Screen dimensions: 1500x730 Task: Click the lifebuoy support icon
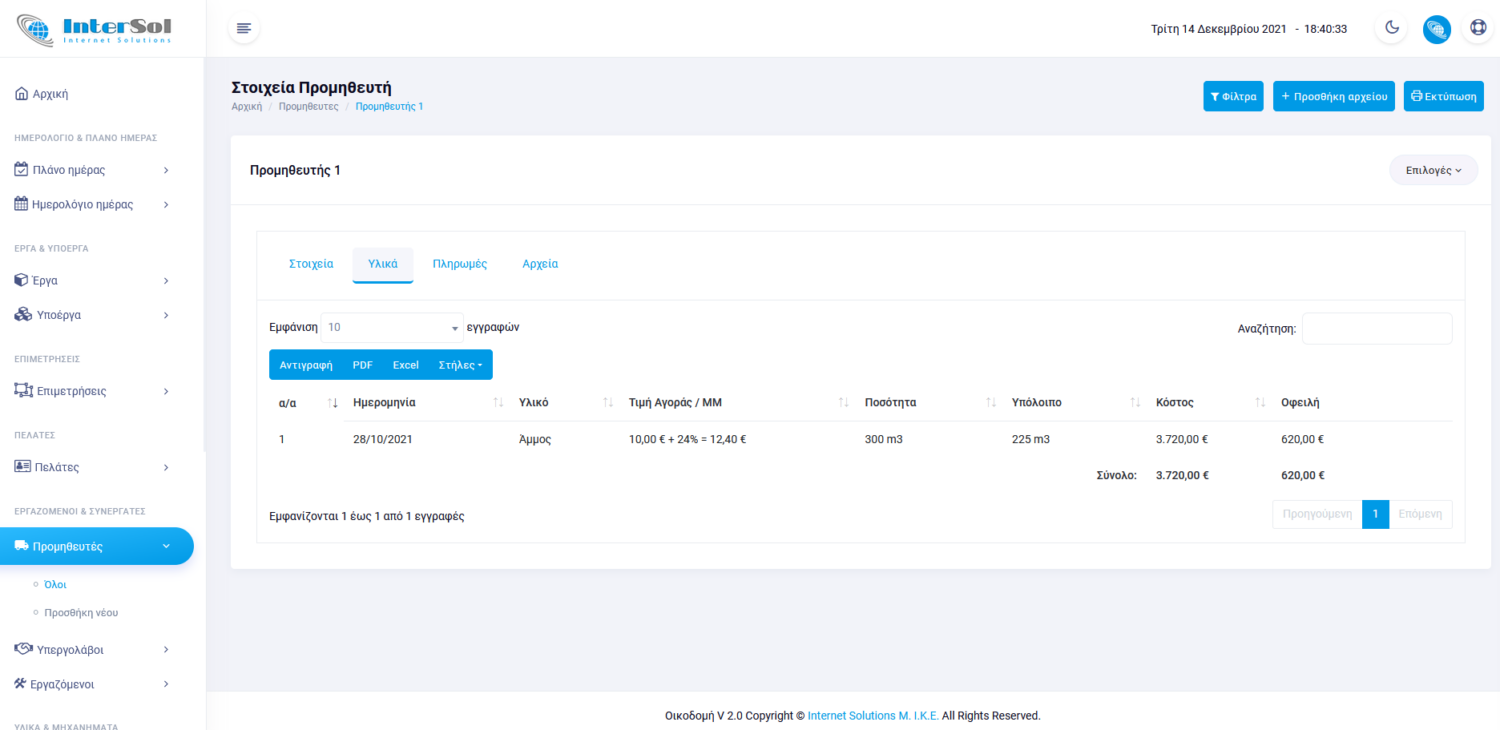pyautogui.click(x=1478, y=28)
